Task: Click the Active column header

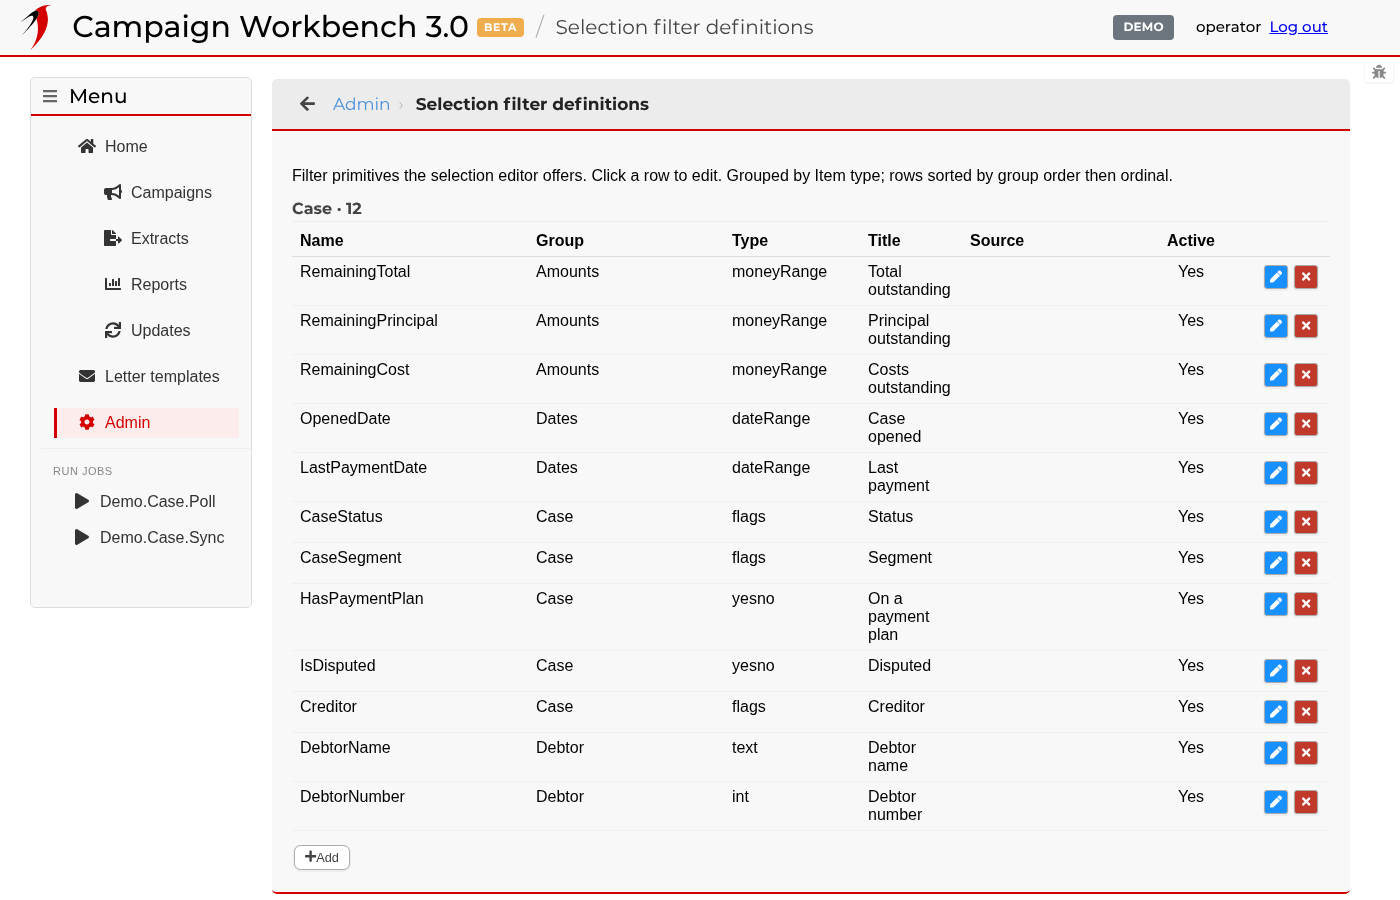Action: tap(1191, 240)
